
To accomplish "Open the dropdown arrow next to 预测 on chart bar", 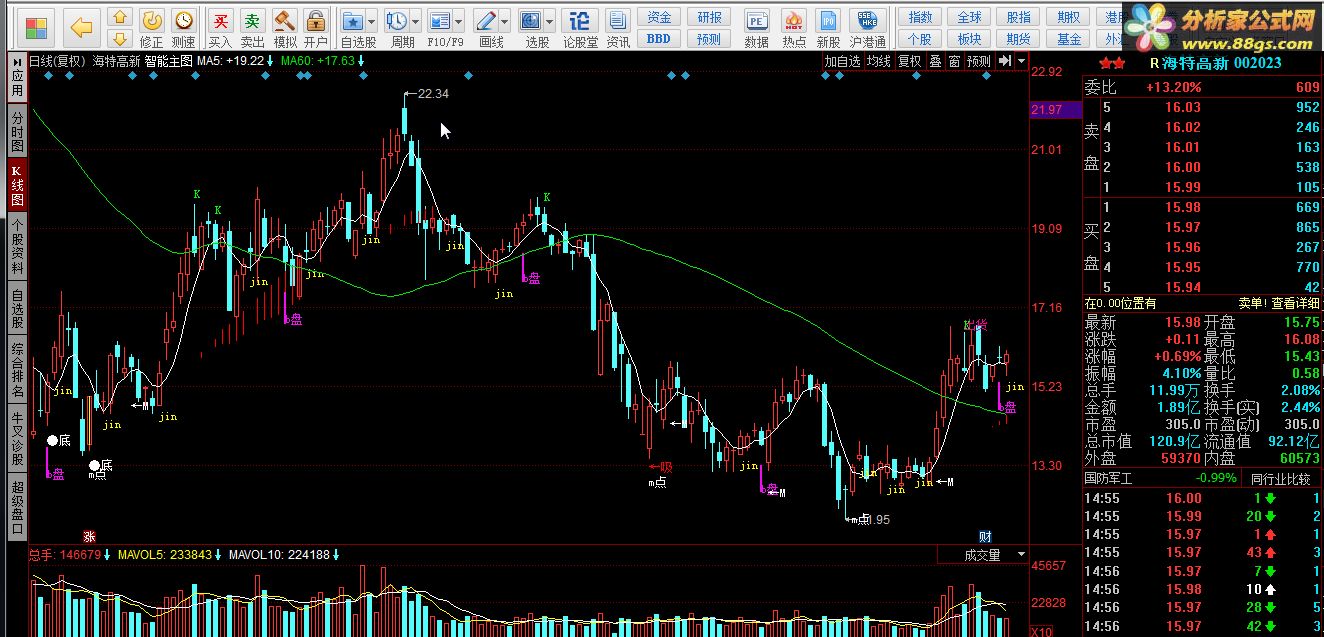I will [1020, 61].
